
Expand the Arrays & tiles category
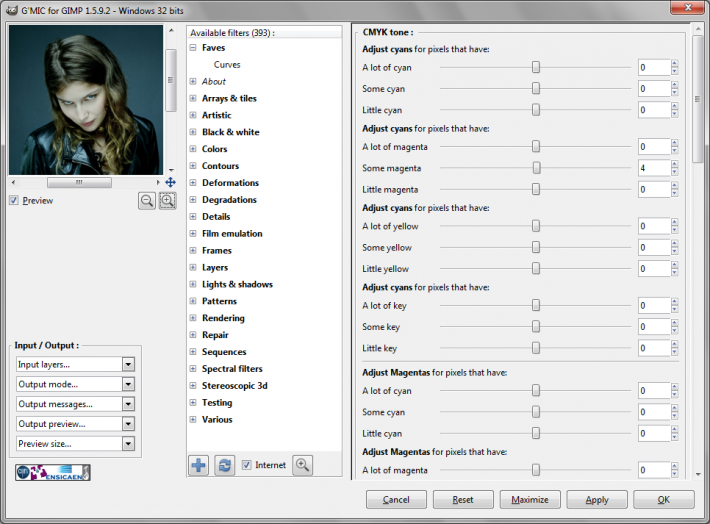193,98
